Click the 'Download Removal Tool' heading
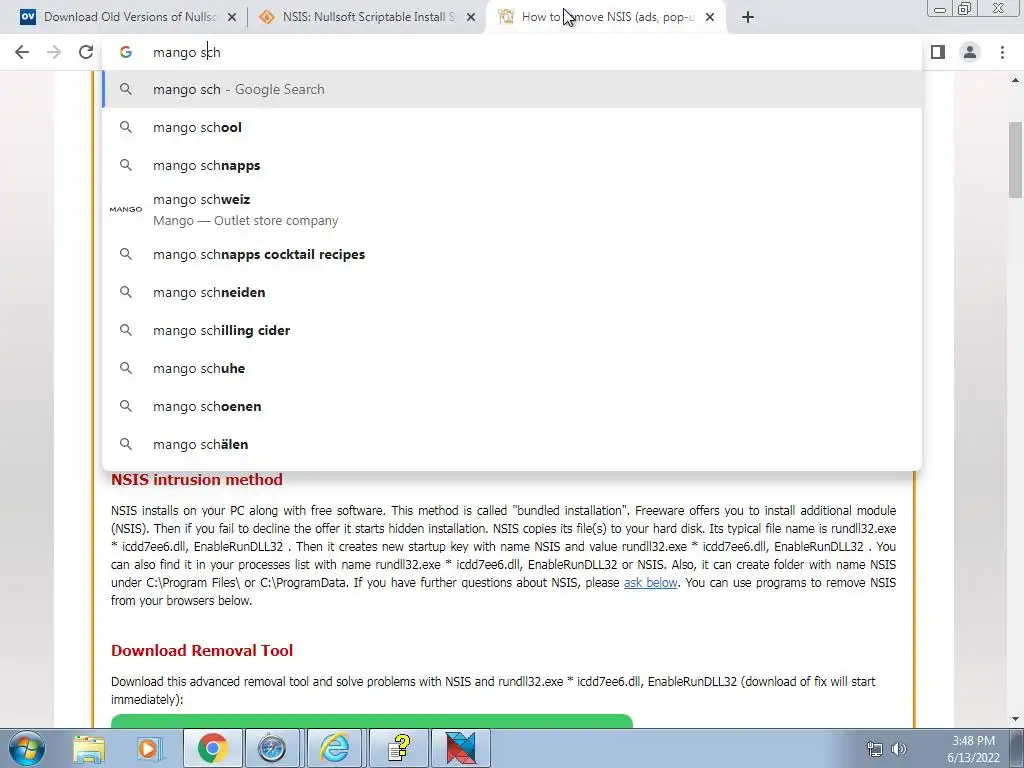The width and height of the screenshot is (1024, 768). pos(202,651)
